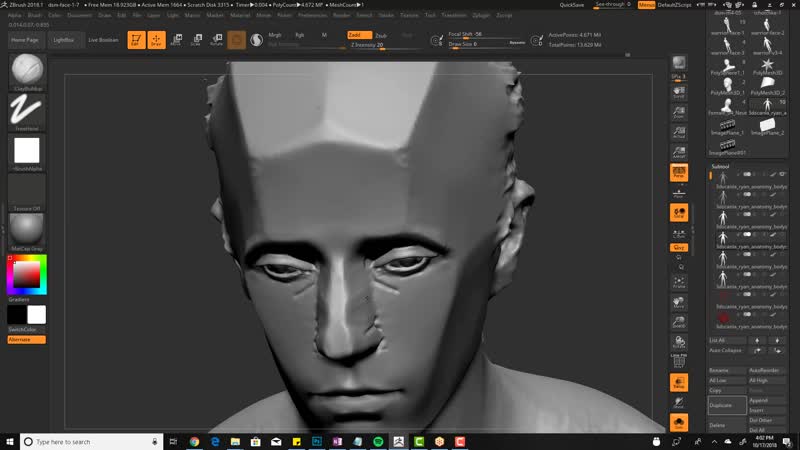This screenshot has width=800, height=450.
Task: Toggle L.Sym local symmetry
Action: 679,233
